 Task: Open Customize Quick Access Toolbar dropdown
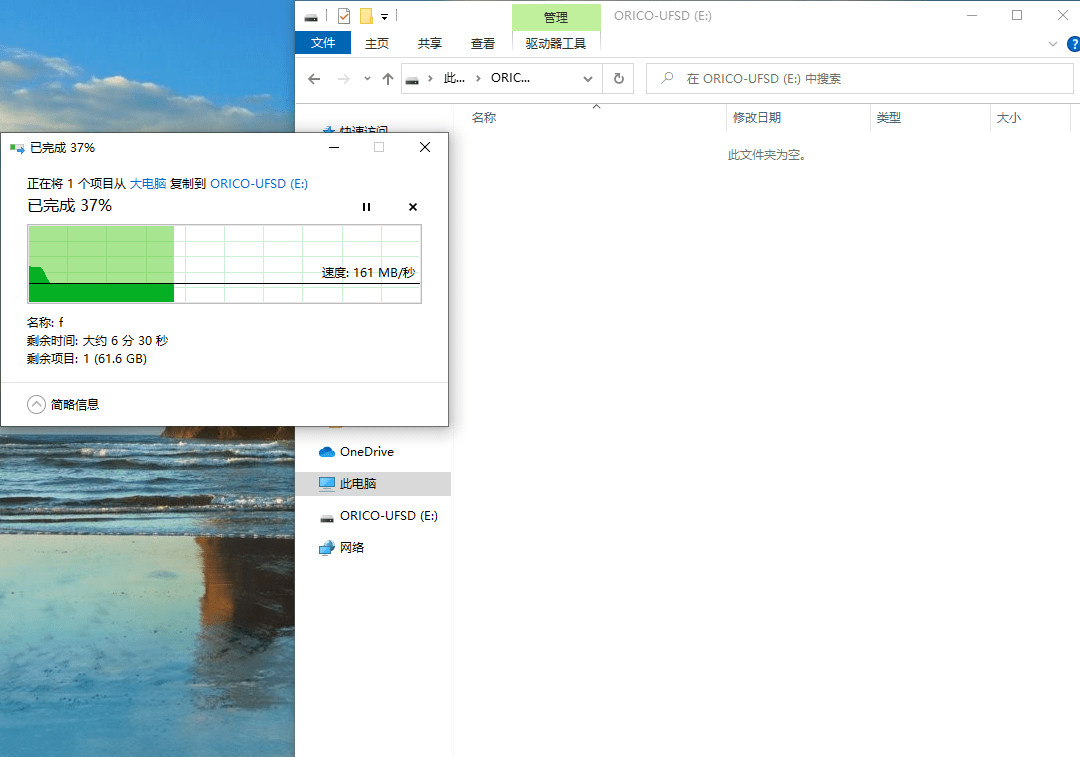click(x=384, y=17)
